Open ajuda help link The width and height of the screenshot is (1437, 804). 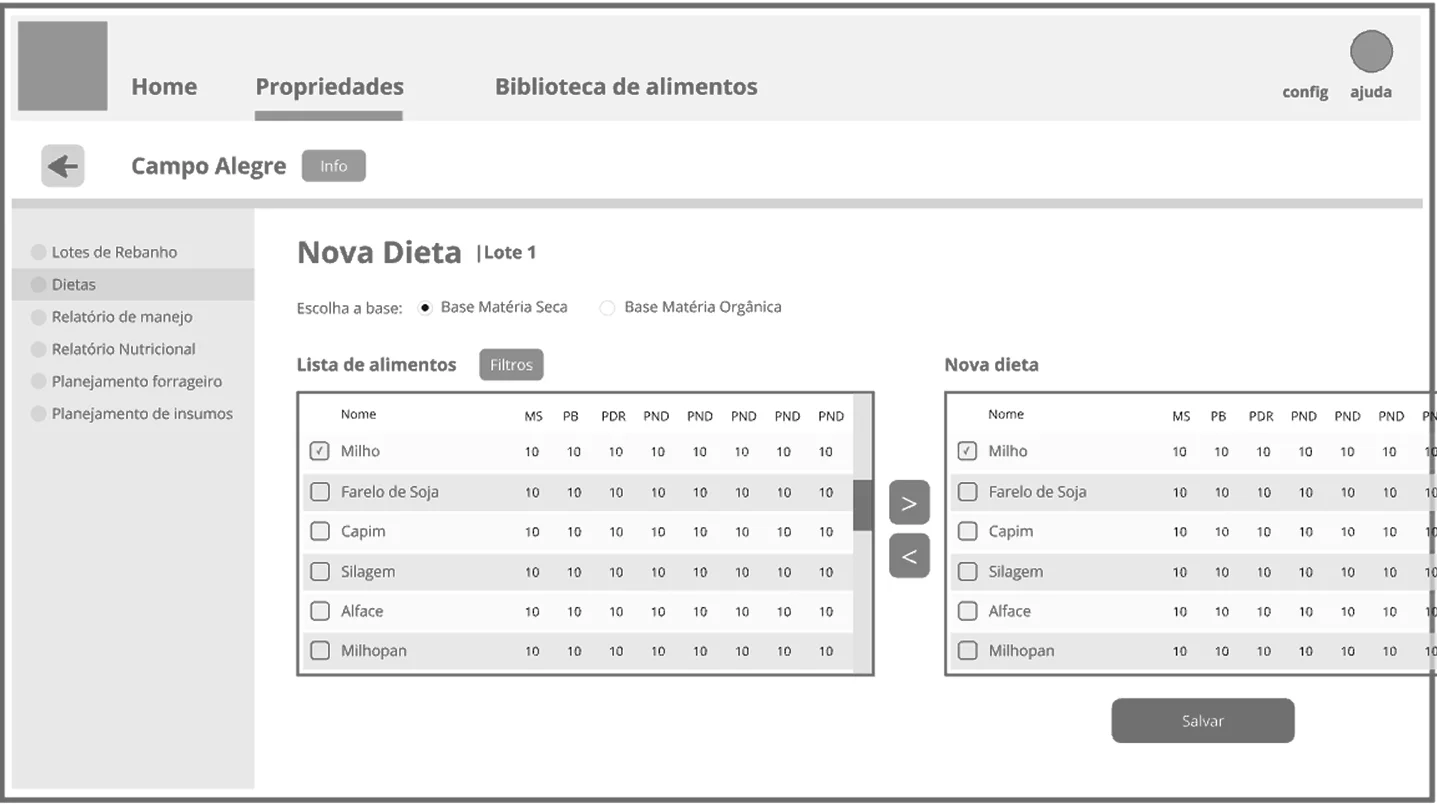pos(1371,92)
